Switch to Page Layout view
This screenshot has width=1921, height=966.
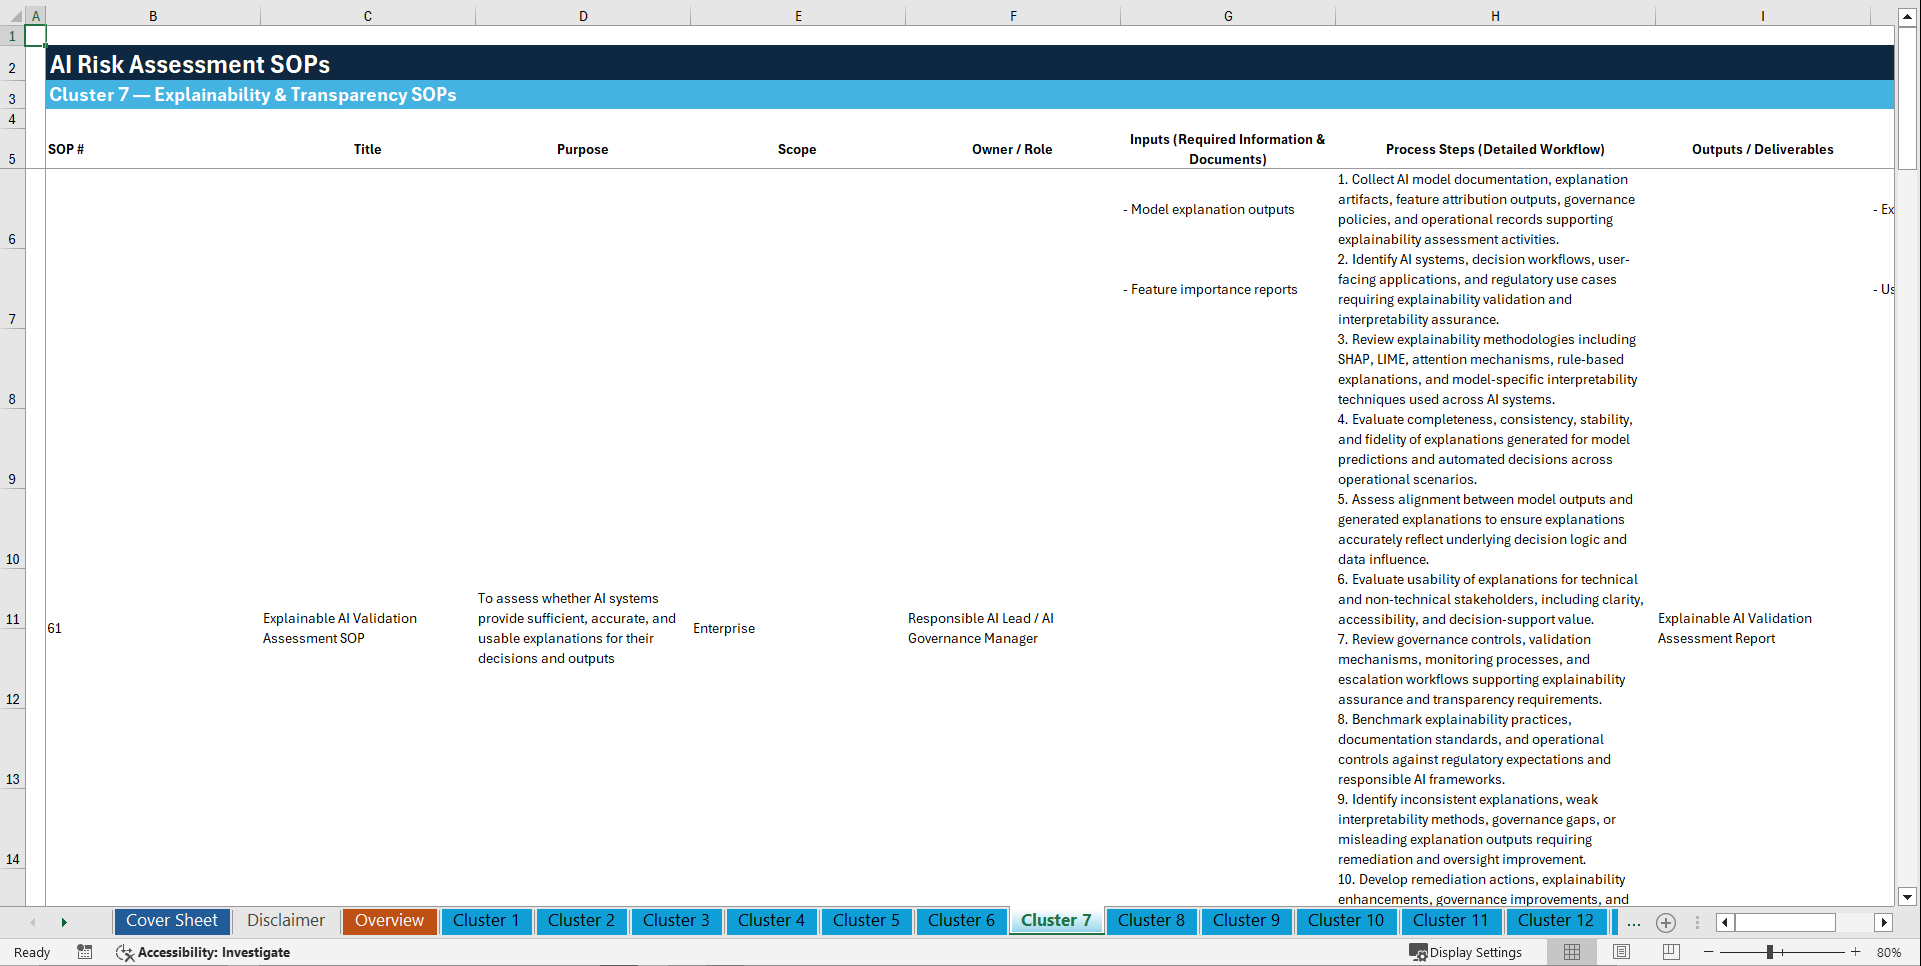(x=1621, y=952)
